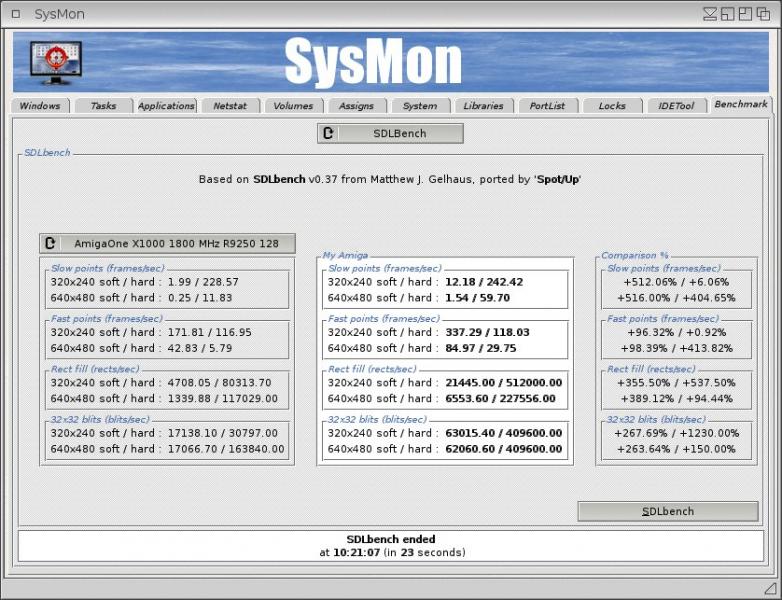Click the My Amiga value 1.54 / 59.70

pos(477,298)
